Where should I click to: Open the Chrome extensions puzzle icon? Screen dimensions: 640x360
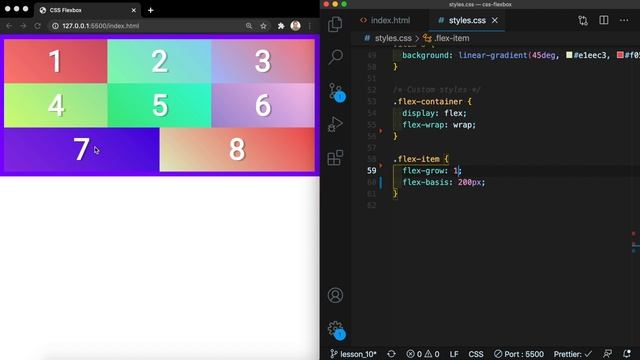(281, 26)
